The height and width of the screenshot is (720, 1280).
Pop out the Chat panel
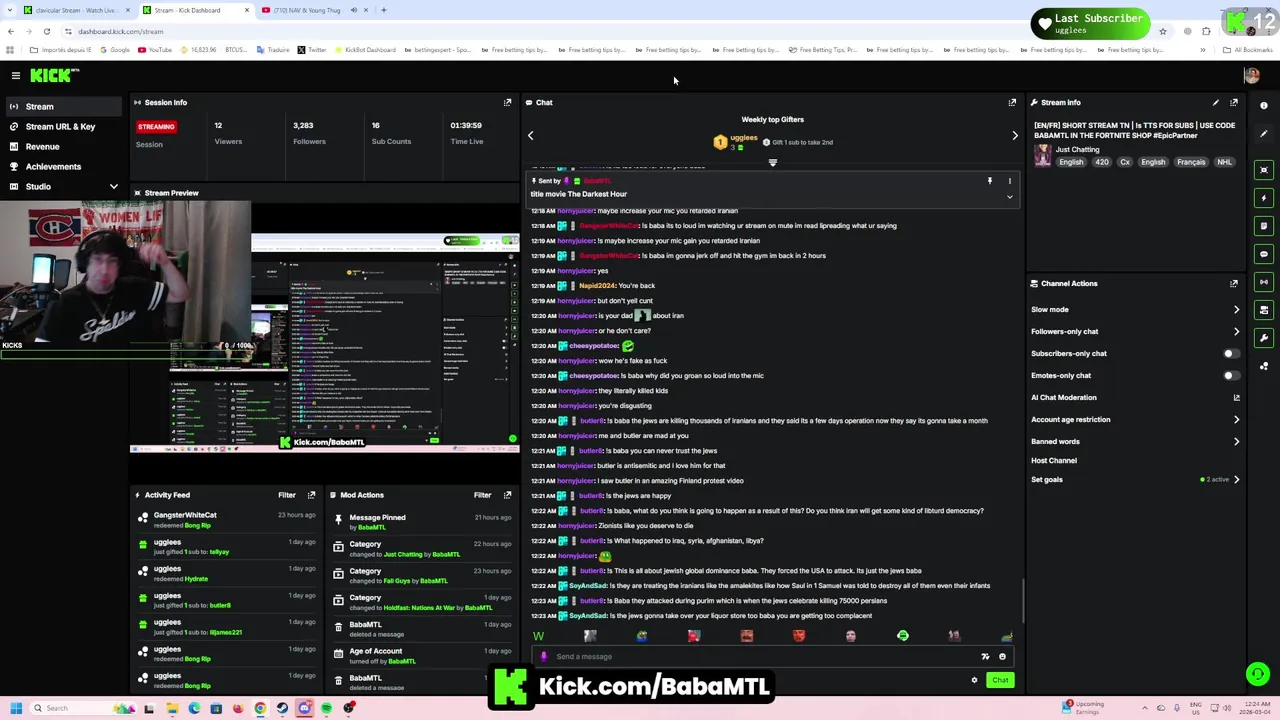point(1012,102)
